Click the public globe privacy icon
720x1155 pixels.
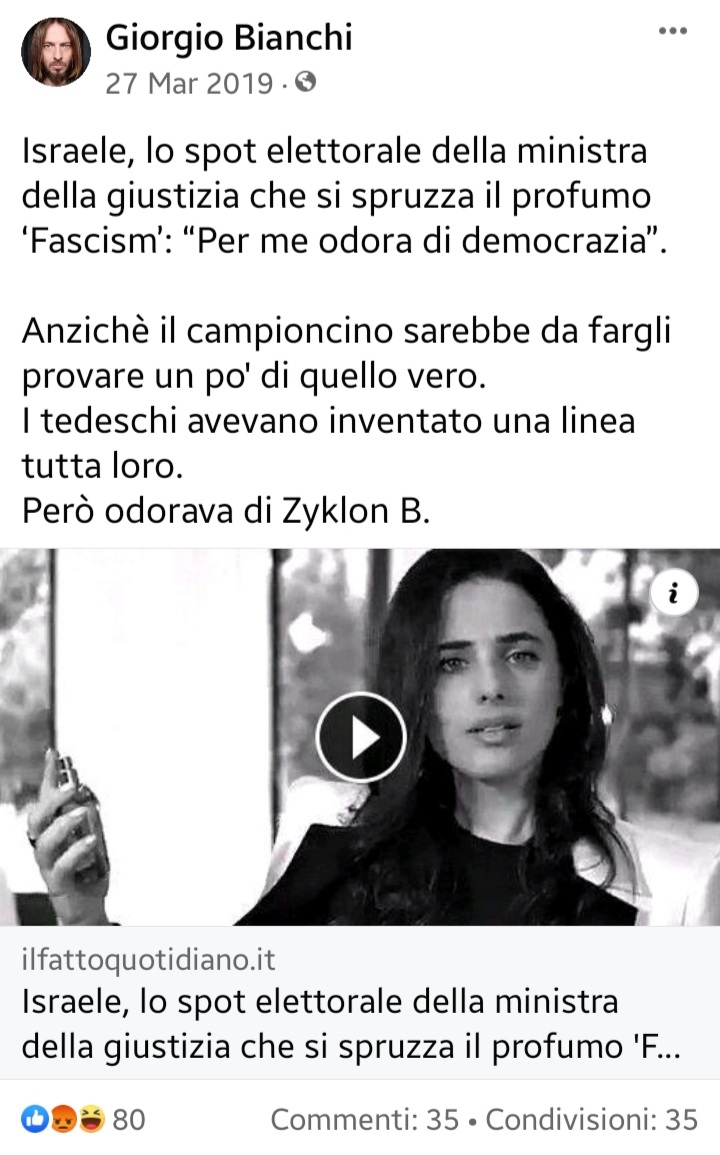[x=305, y=82]
